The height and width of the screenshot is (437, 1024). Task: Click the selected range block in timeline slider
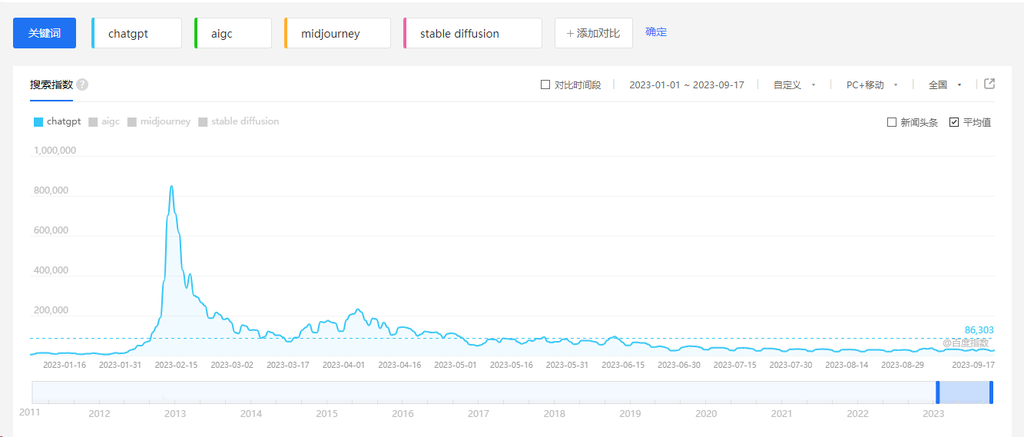point(965,392)
